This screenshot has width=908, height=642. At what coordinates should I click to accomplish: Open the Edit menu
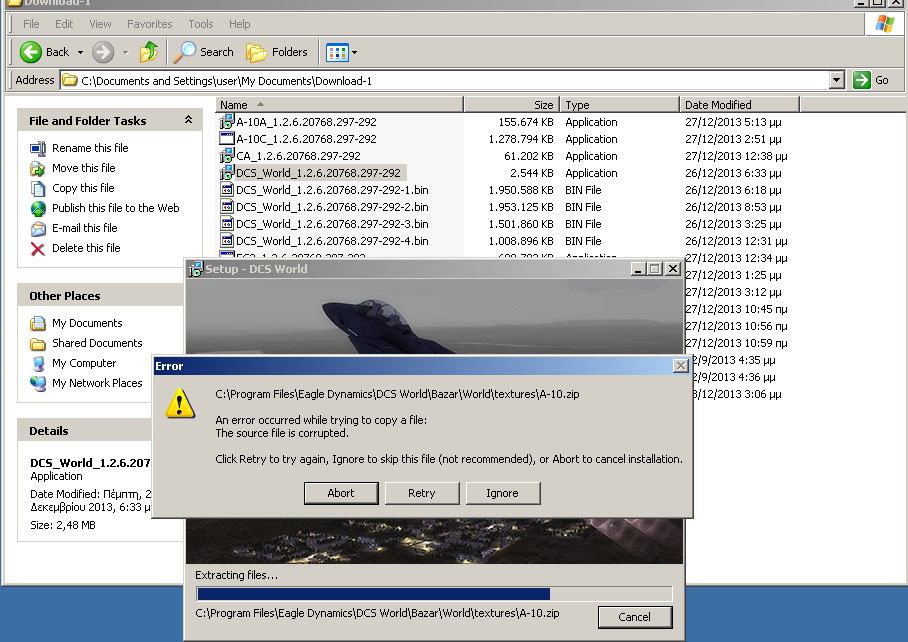pos(64,24)
